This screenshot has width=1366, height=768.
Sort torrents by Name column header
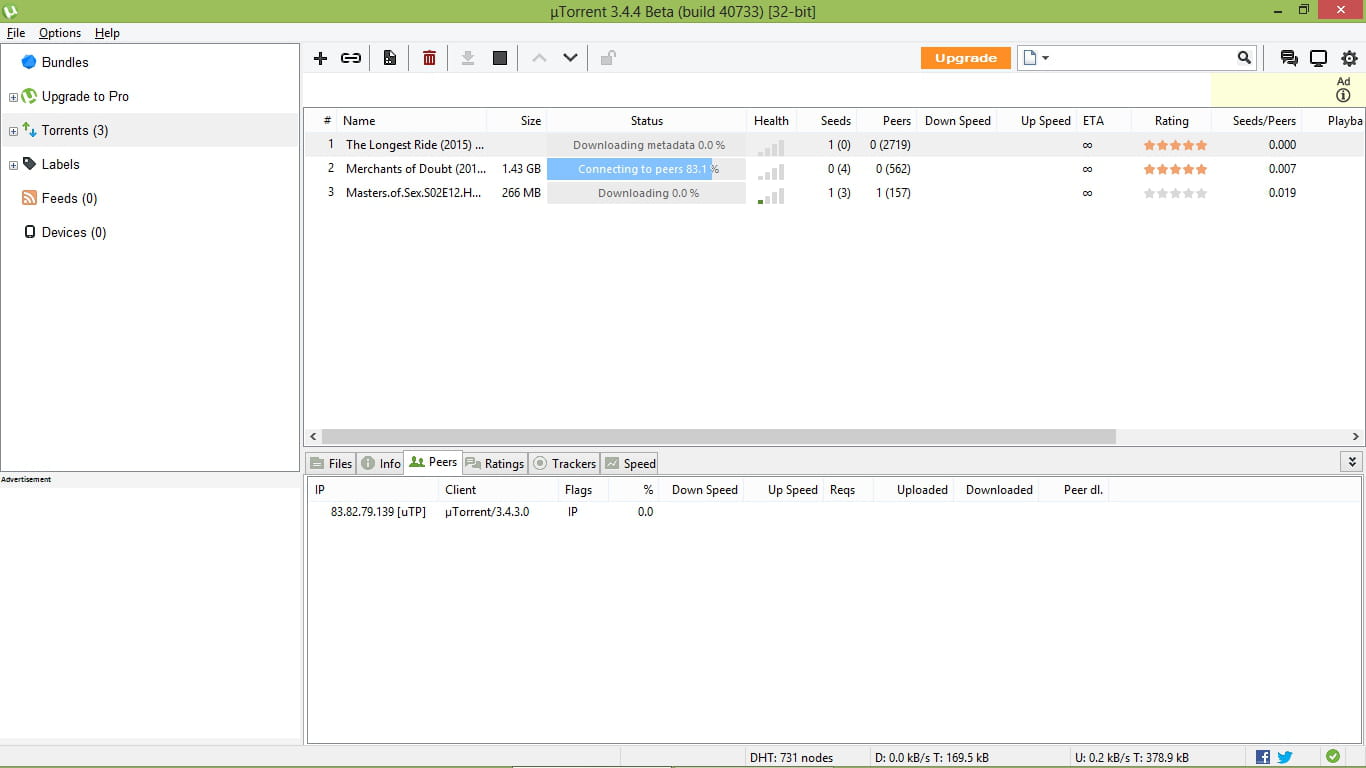411,121
